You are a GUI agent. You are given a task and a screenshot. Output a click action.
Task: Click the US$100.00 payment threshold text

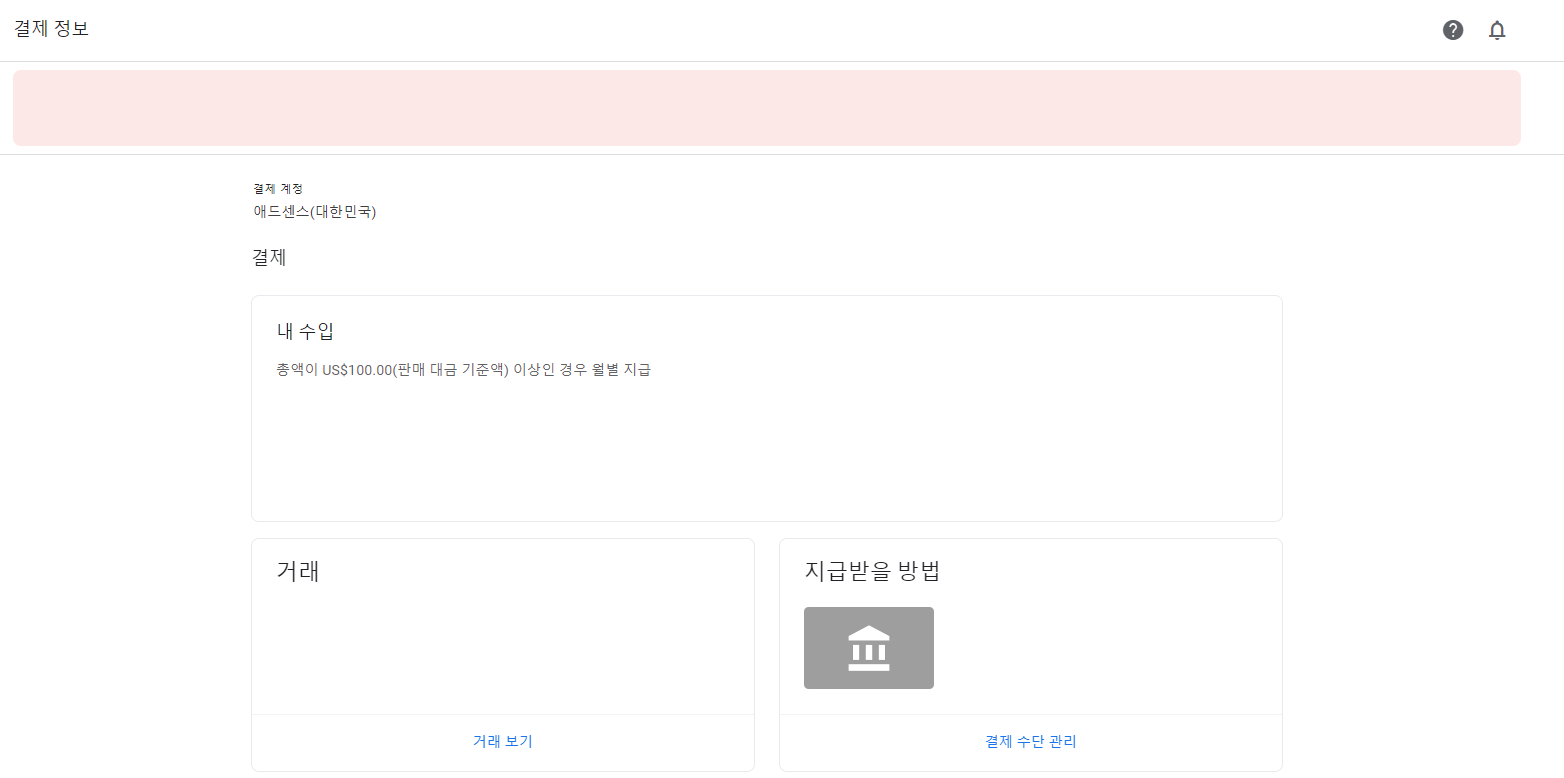click(357, 370)
